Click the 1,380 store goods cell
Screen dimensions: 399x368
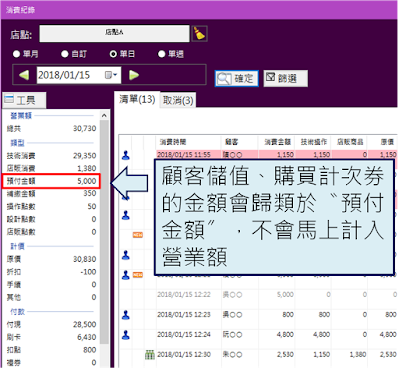[358, 355]
